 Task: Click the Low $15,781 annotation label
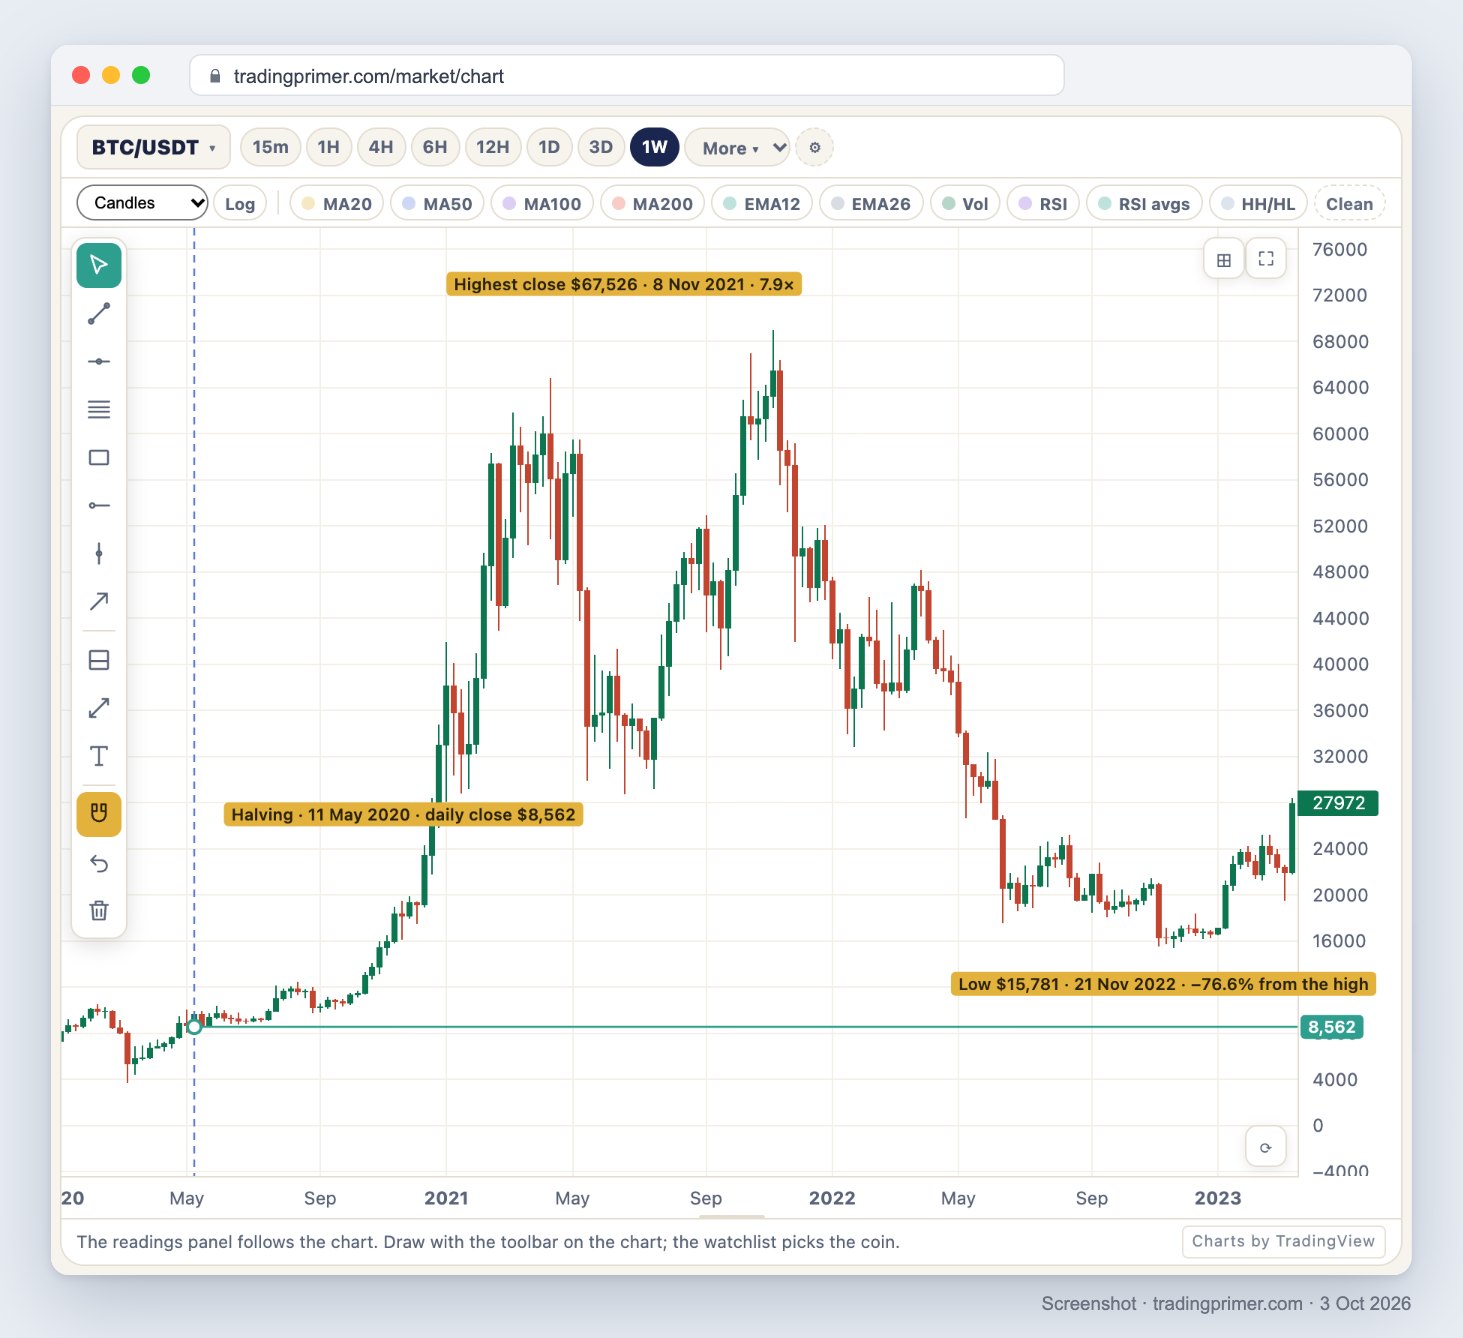(x=1164, y=984)
